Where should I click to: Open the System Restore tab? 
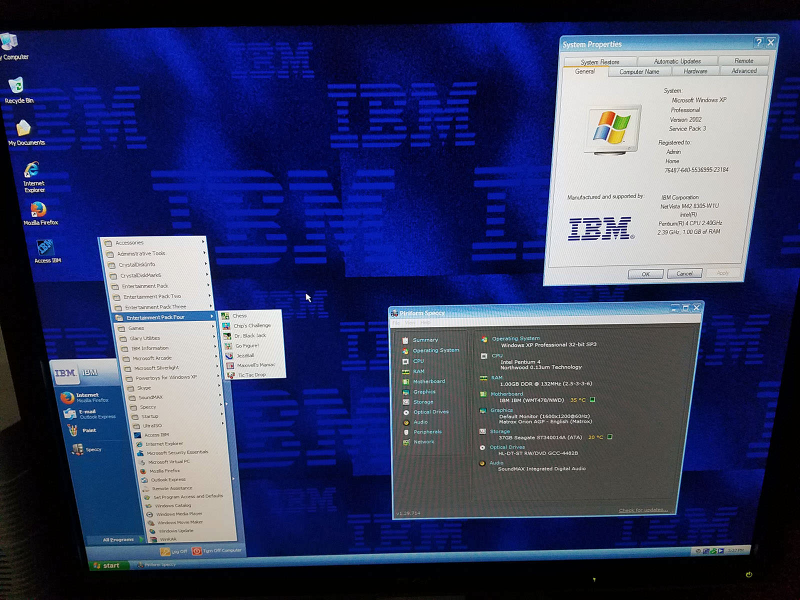pos(600,62)
